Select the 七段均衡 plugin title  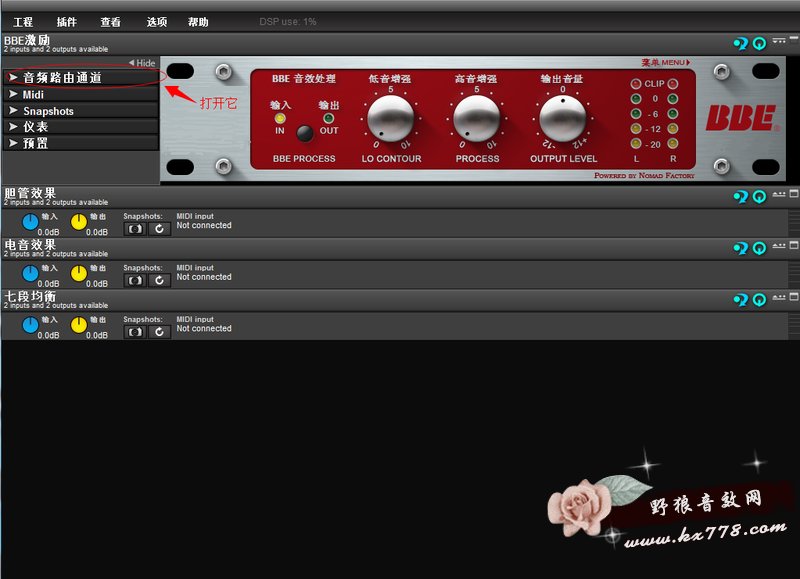pyautogui.click(x=30, y=296)
